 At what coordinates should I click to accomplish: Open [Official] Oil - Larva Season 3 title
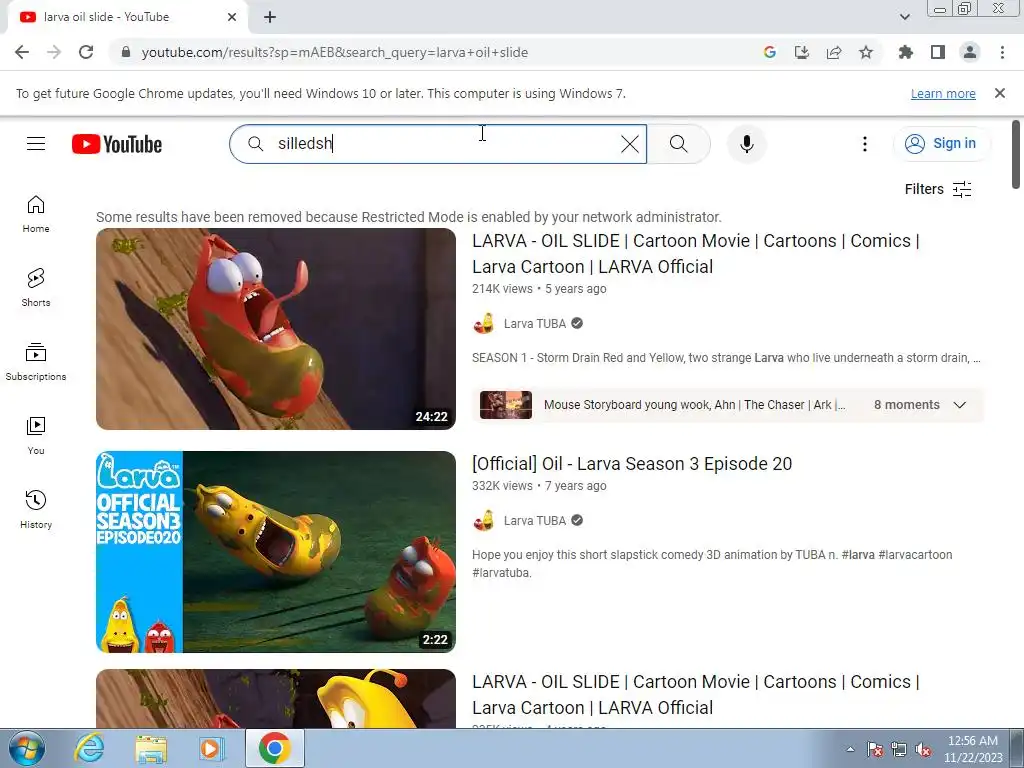632,464
